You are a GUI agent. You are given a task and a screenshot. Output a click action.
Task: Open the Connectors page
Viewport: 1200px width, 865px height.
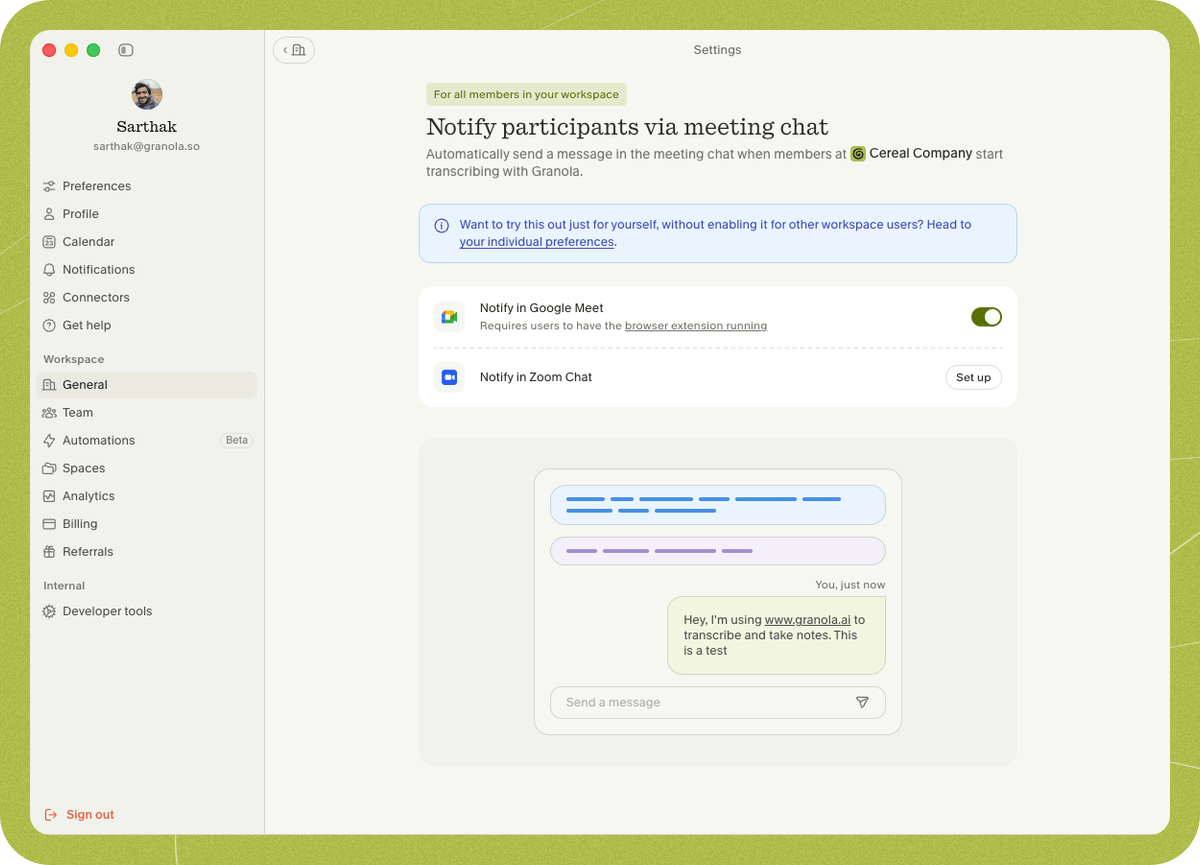[x=146, y=298]
